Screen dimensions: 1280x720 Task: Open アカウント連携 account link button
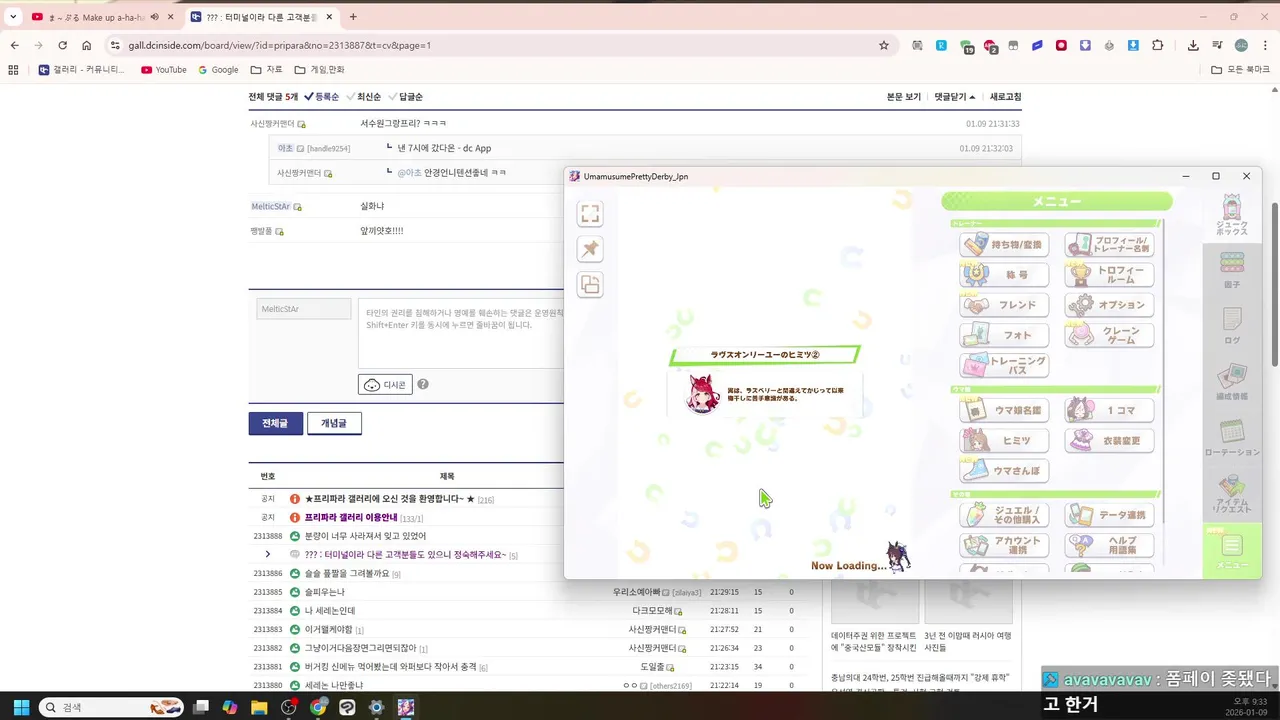point(1005,545)
